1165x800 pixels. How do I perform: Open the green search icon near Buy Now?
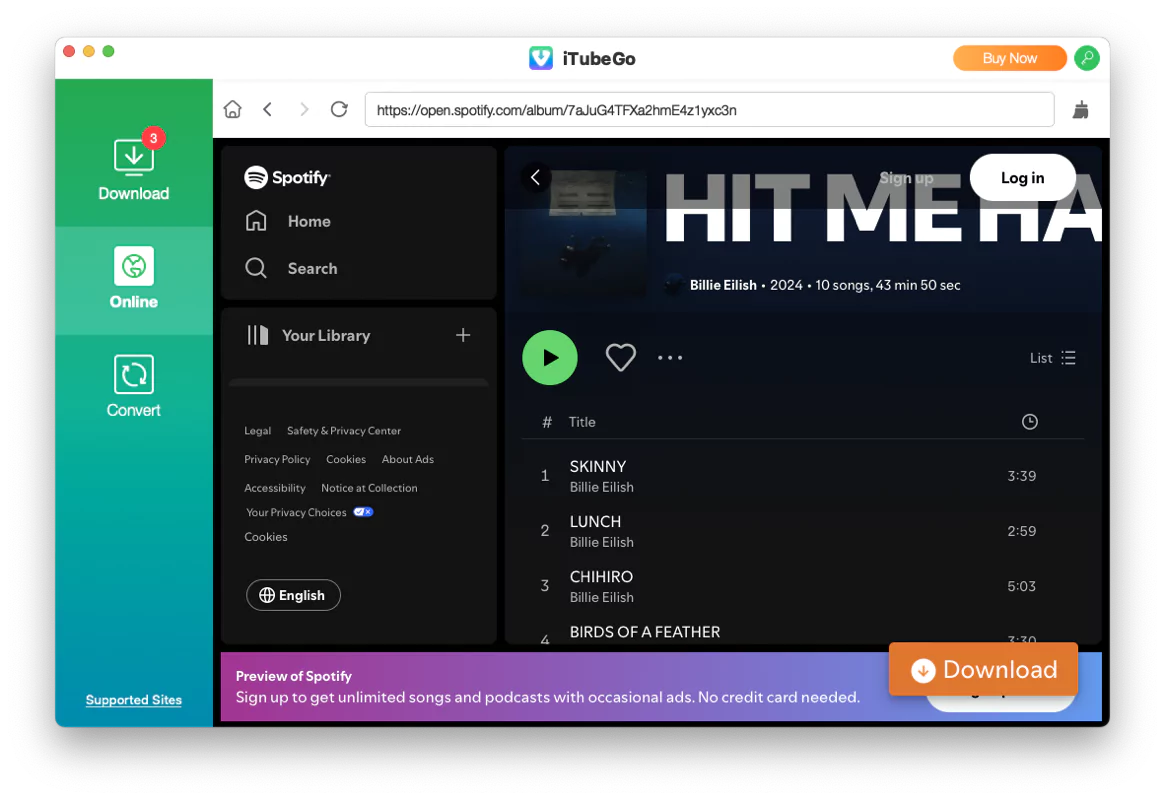1086,58
